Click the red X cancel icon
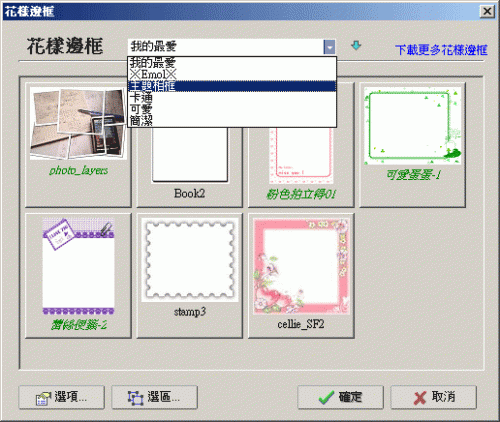Image resolution: width=500 pixels, height=422 pixels. pyautogui.click(x=420, y=398)
